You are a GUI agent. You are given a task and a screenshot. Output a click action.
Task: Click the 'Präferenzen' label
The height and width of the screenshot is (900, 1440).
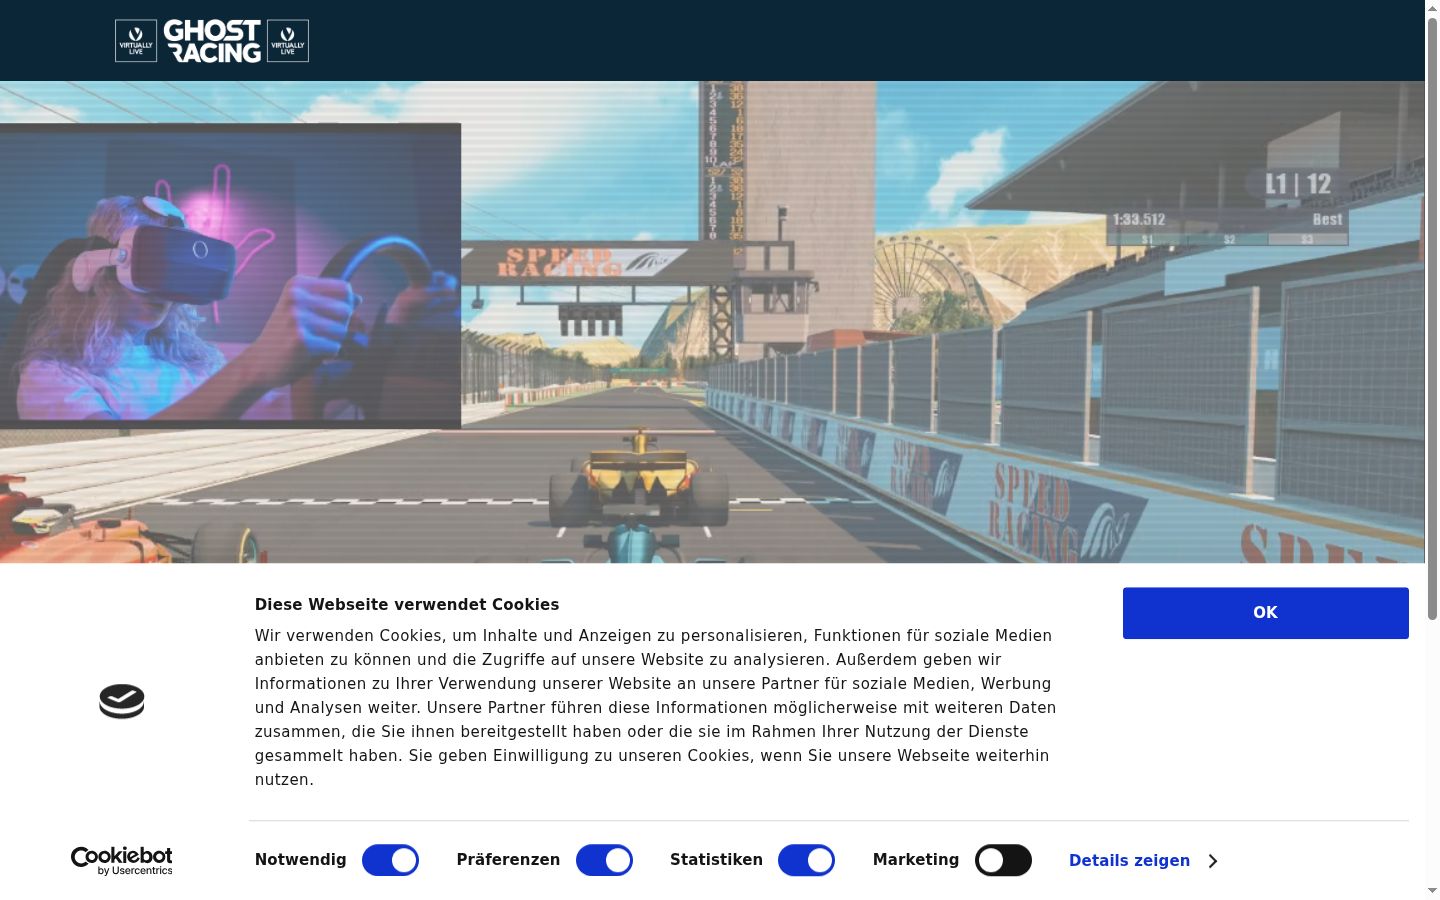(x=508, y=860)
